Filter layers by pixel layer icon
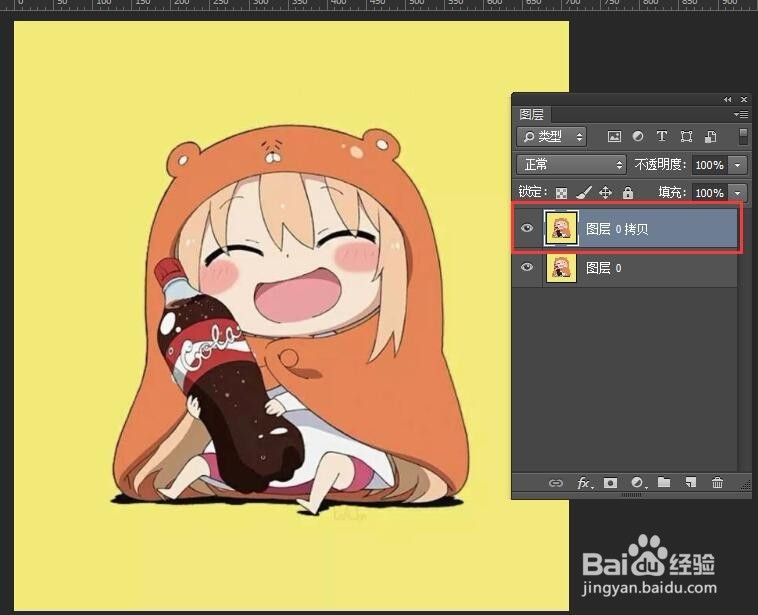The width and height of the screenshot is (758, 615). point(614,137)
